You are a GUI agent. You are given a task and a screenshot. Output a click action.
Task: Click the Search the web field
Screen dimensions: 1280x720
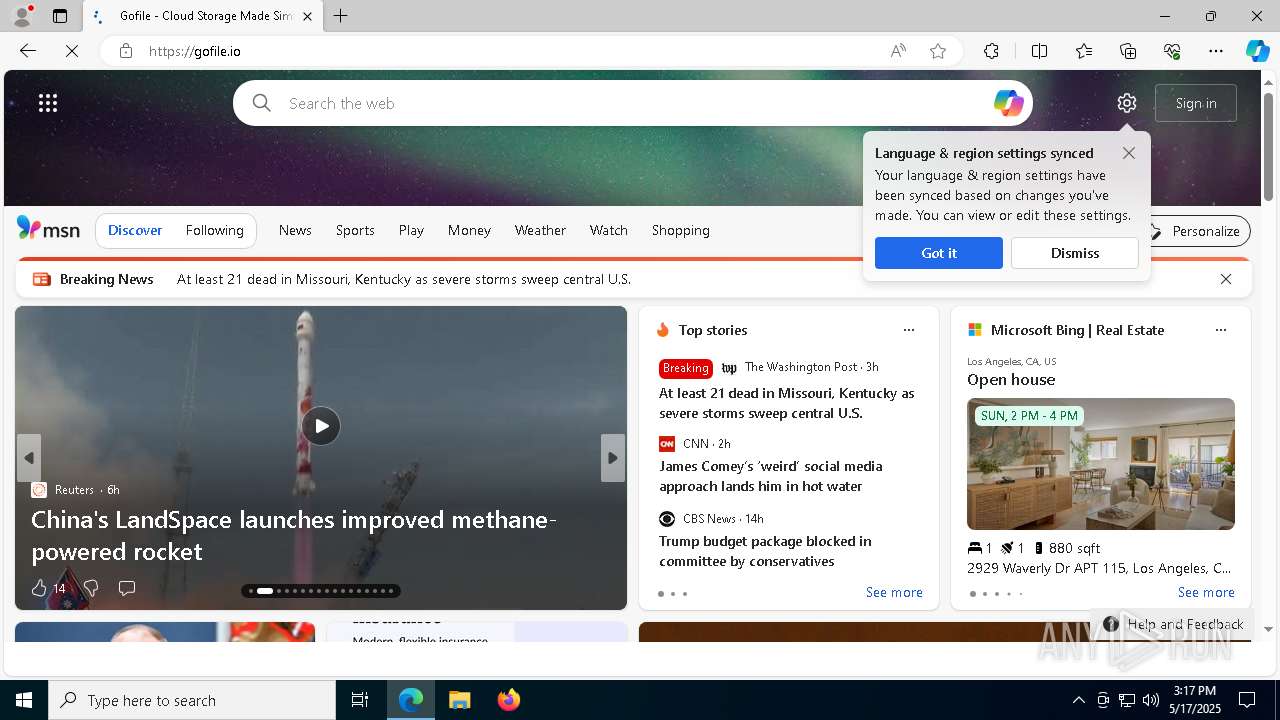click(x=633, y=103)
